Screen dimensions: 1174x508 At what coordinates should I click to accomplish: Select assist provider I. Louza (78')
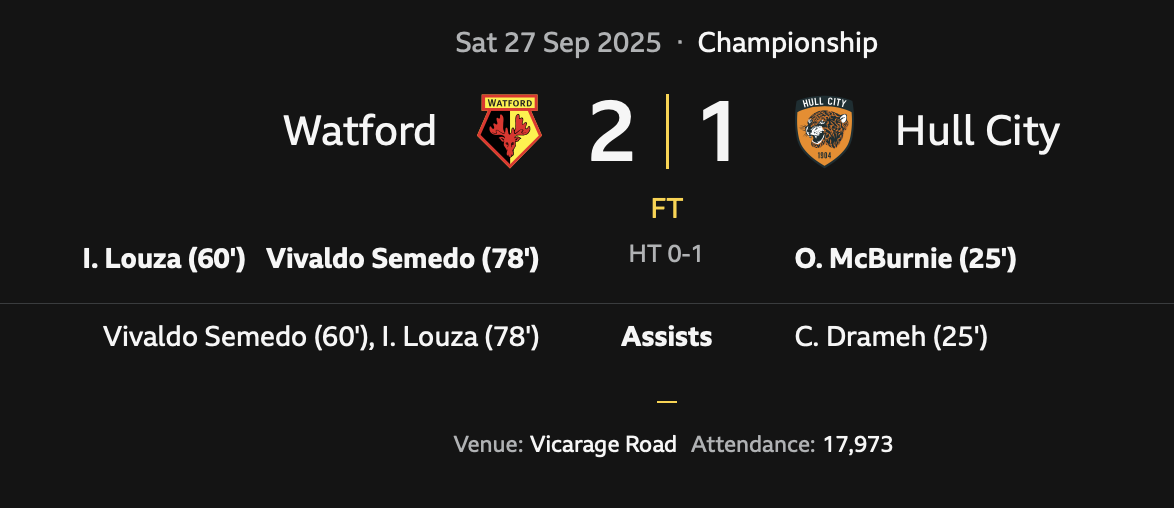(461, 337)
